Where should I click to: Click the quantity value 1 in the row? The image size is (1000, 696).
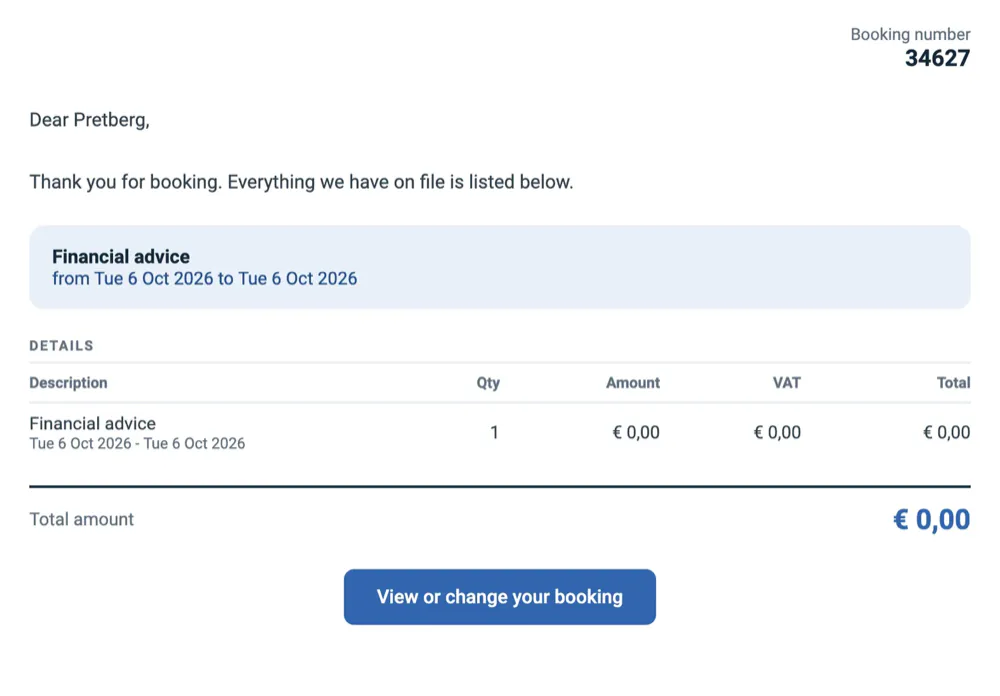[494, 433]
